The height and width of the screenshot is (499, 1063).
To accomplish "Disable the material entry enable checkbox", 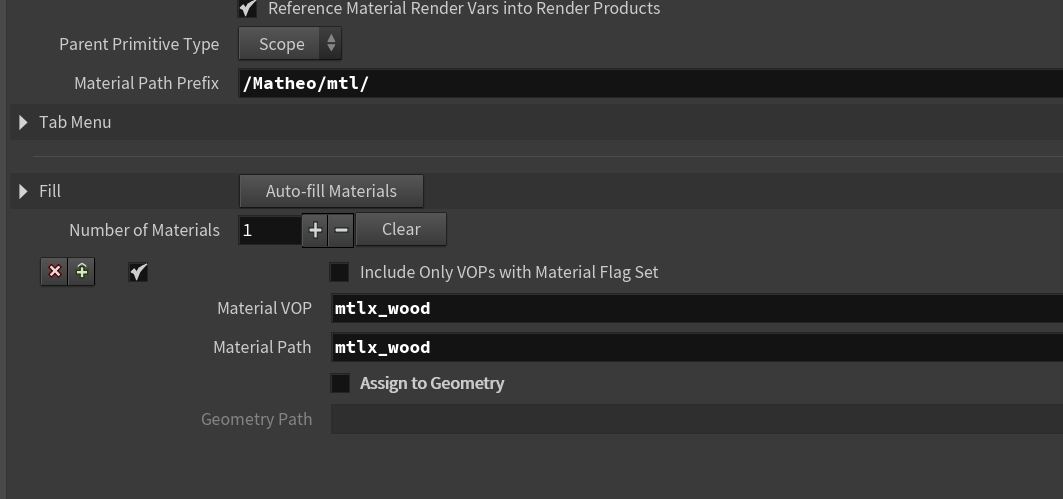I will 138,272.
